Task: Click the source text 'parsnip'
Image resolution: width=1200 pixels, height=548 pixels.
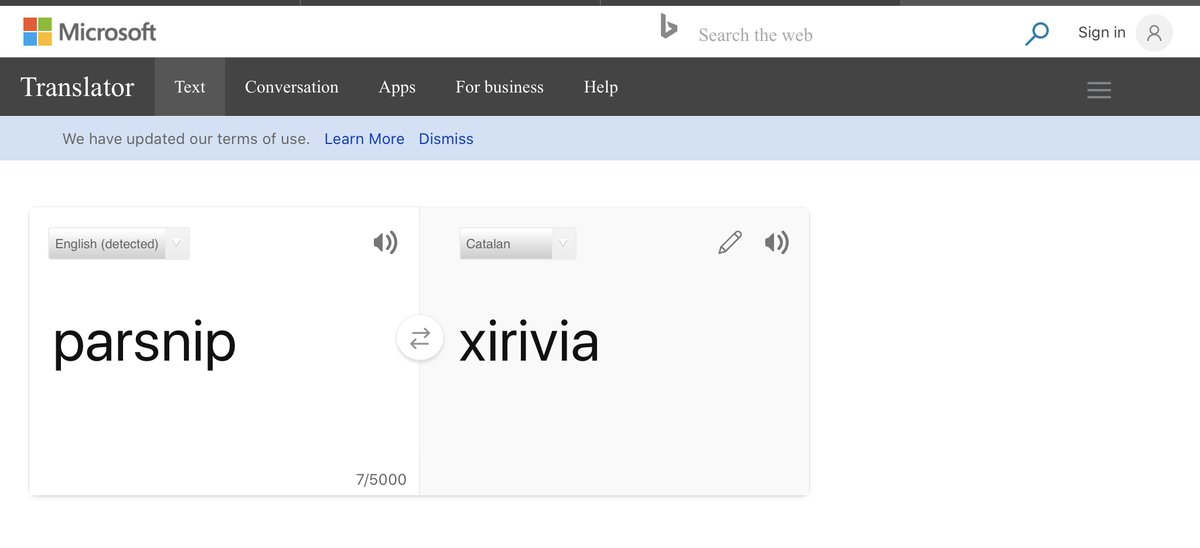Action: pos(144,343)
